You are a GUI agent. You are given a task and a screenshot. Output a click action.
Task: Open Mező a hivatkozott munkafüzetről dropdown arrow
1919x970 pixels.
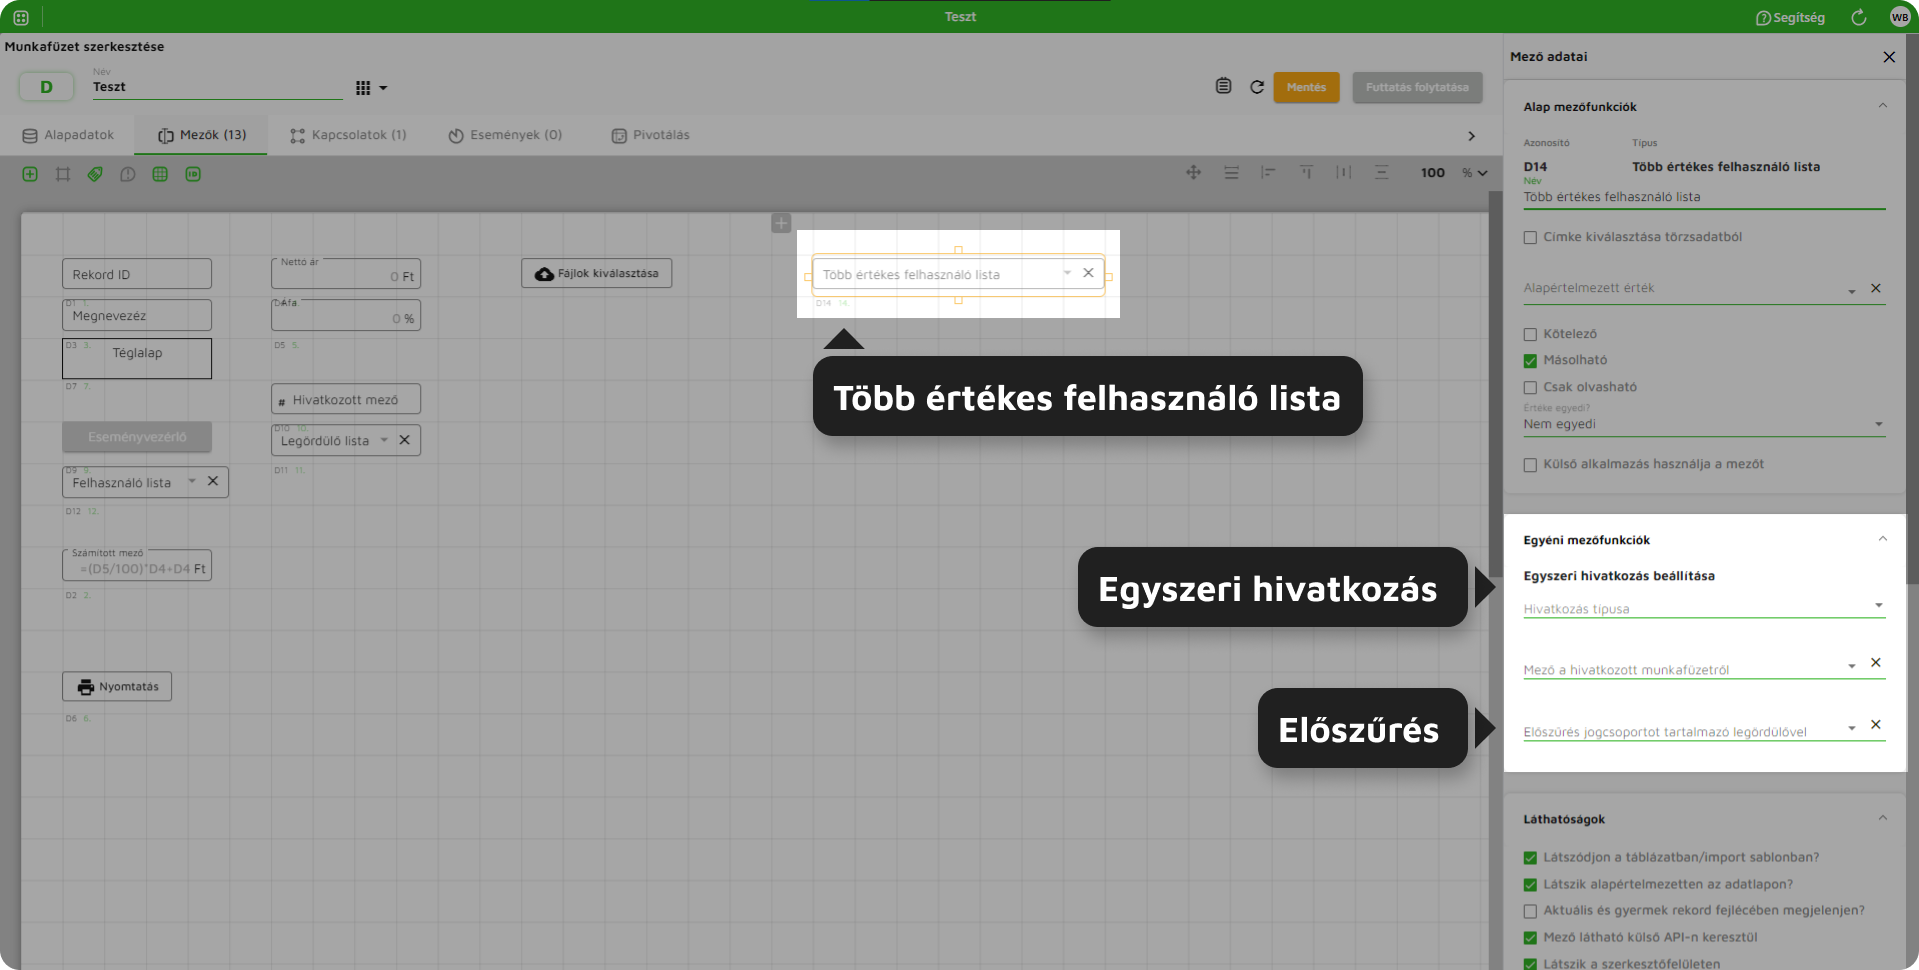click(1852, 665)
